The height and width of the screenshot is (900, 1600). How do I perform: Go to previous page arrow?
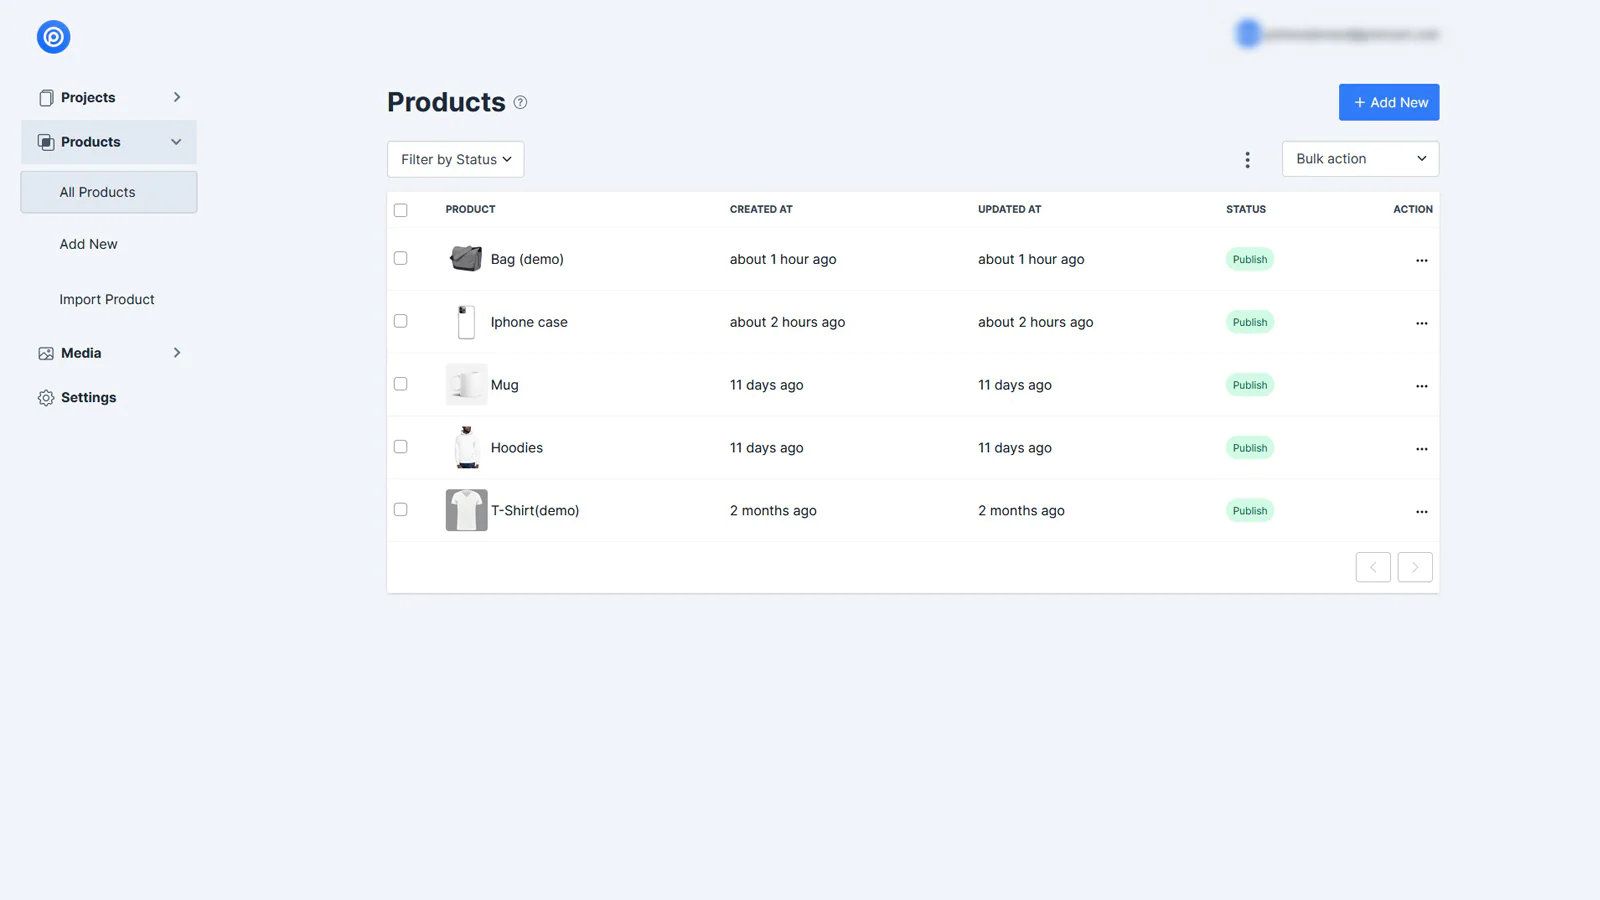point(1373,567)
